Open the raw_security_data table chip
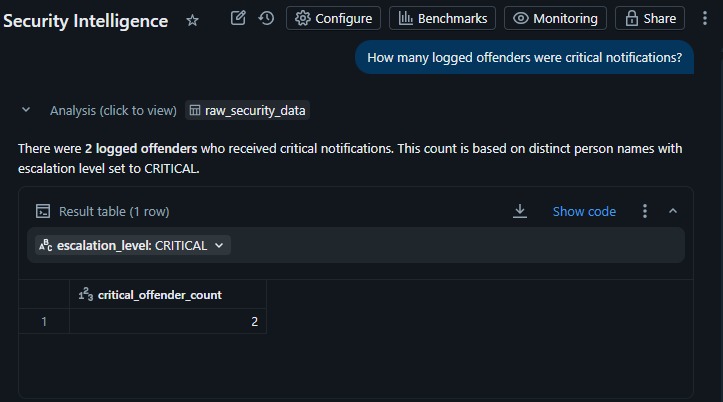The width and height of the screenshot is (723, 402). click(x=248, y=111)
